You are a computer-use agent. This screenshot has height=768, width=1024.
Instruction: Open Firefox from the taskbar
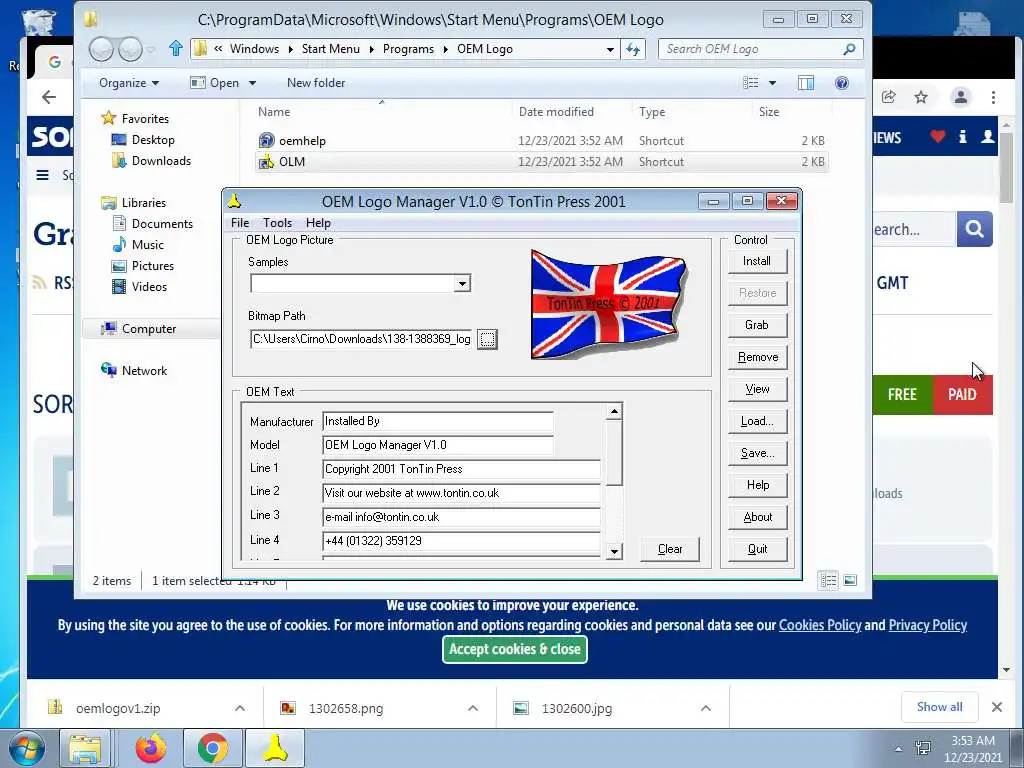click(x=151, y=748)
